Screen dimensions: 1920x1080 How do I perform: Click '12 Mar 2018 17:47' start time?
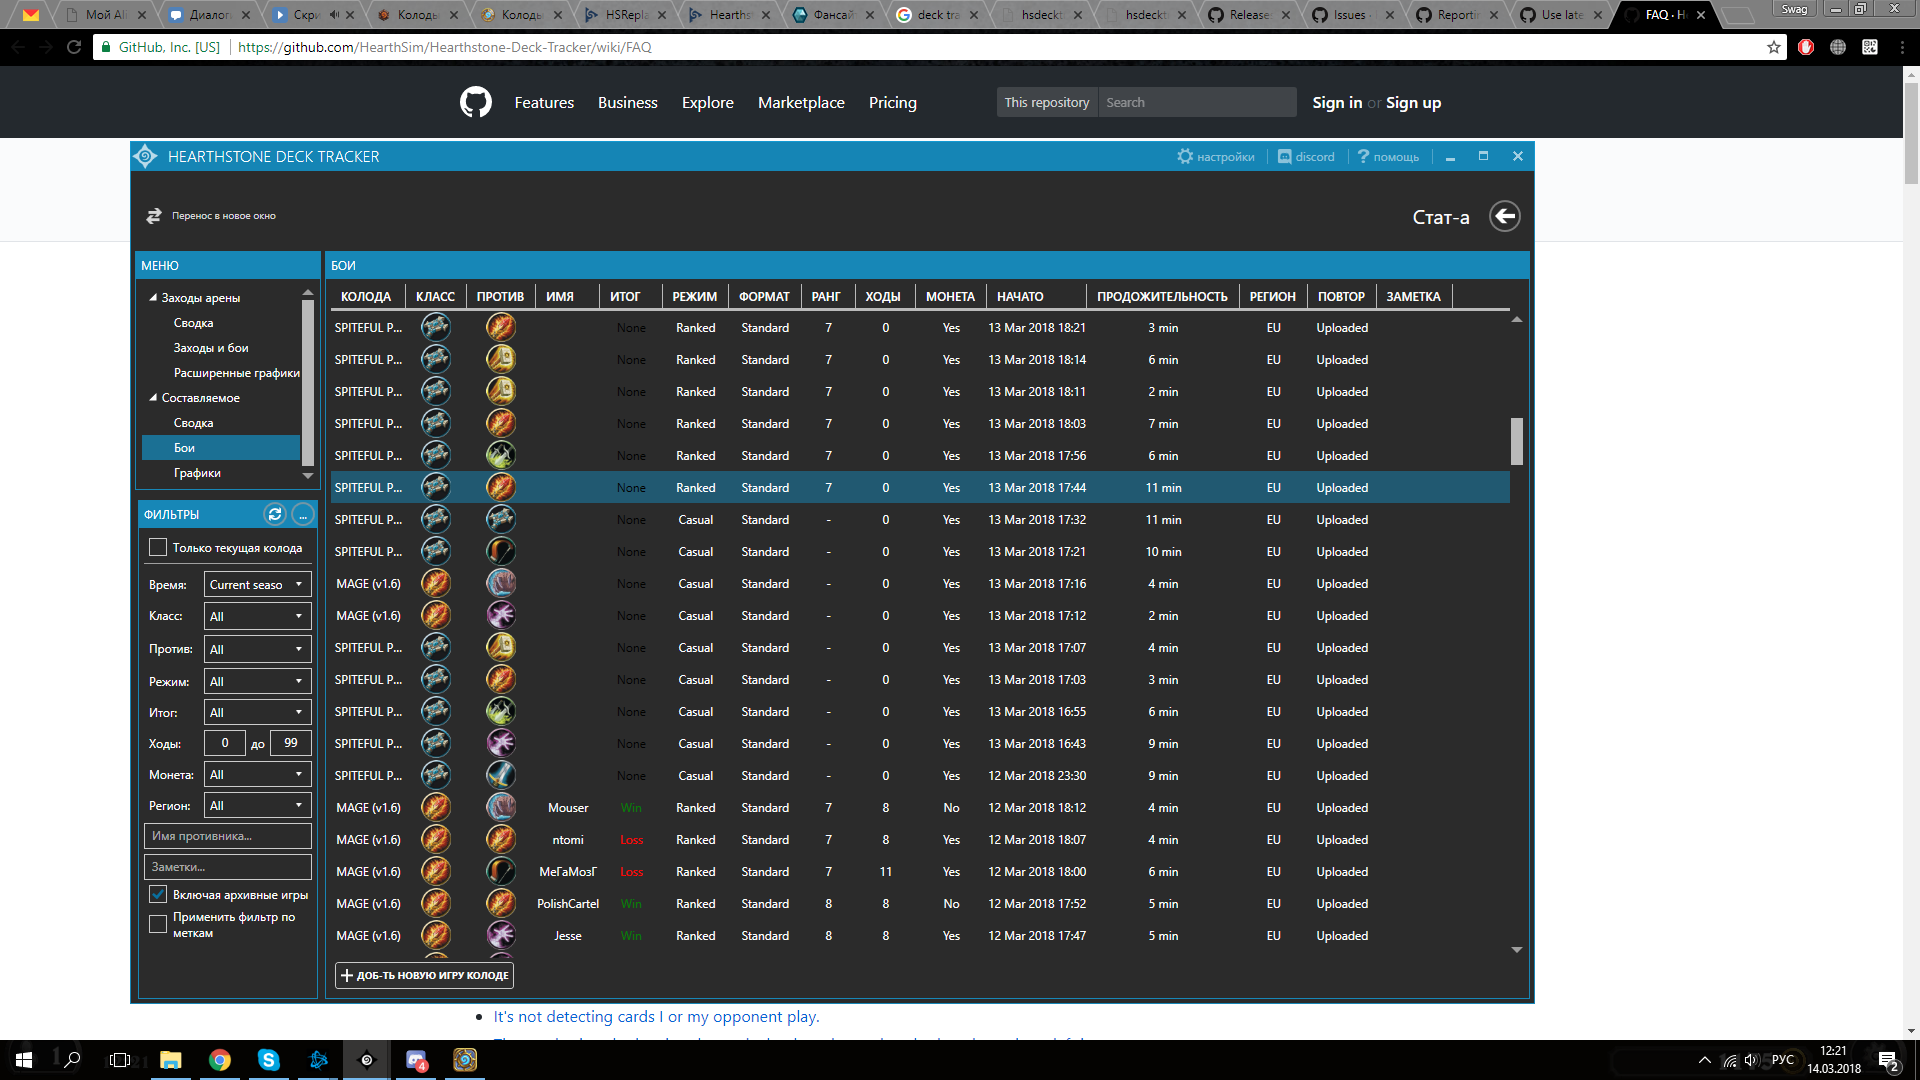pyautogui.click(x=1037, y=935)
